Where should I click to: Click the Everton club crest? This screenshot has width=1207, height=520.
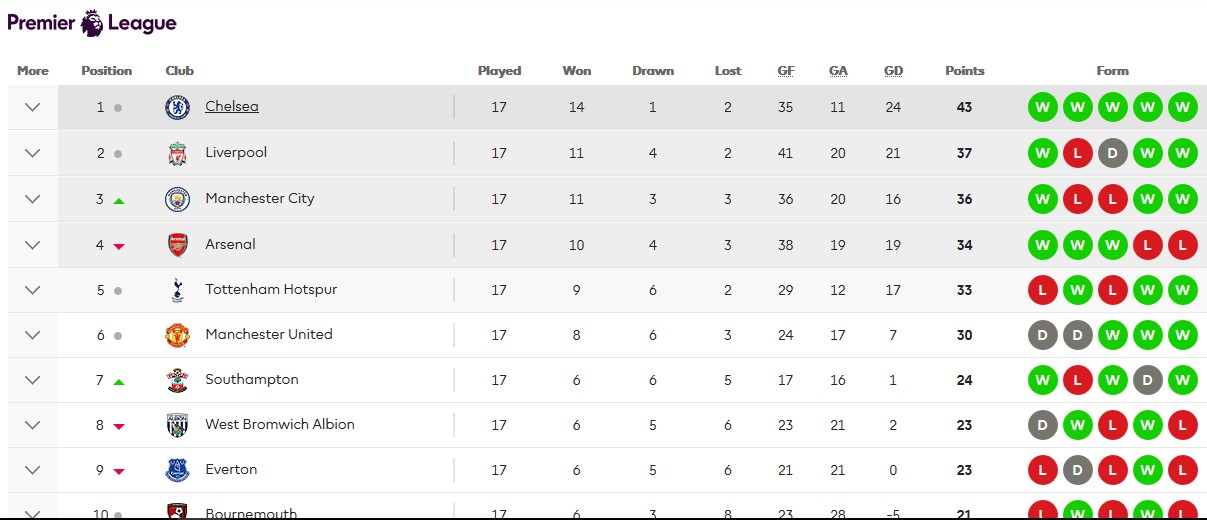(x=177, y=470)
